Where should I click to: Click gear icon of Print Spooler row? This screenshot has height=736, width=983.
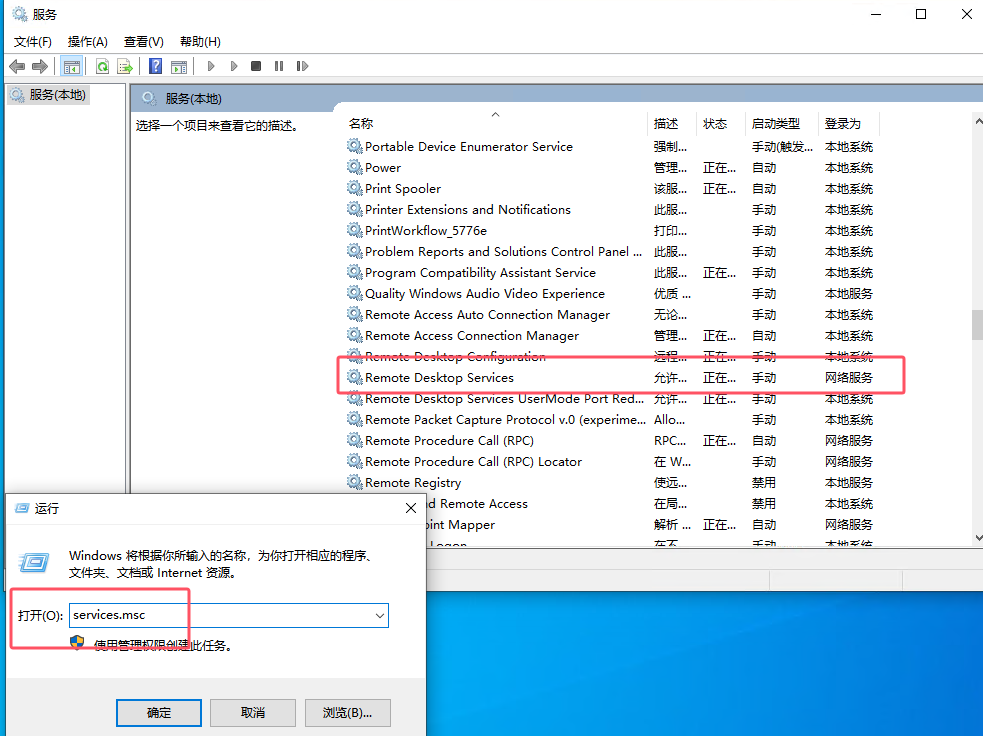[x=355, y=188]
